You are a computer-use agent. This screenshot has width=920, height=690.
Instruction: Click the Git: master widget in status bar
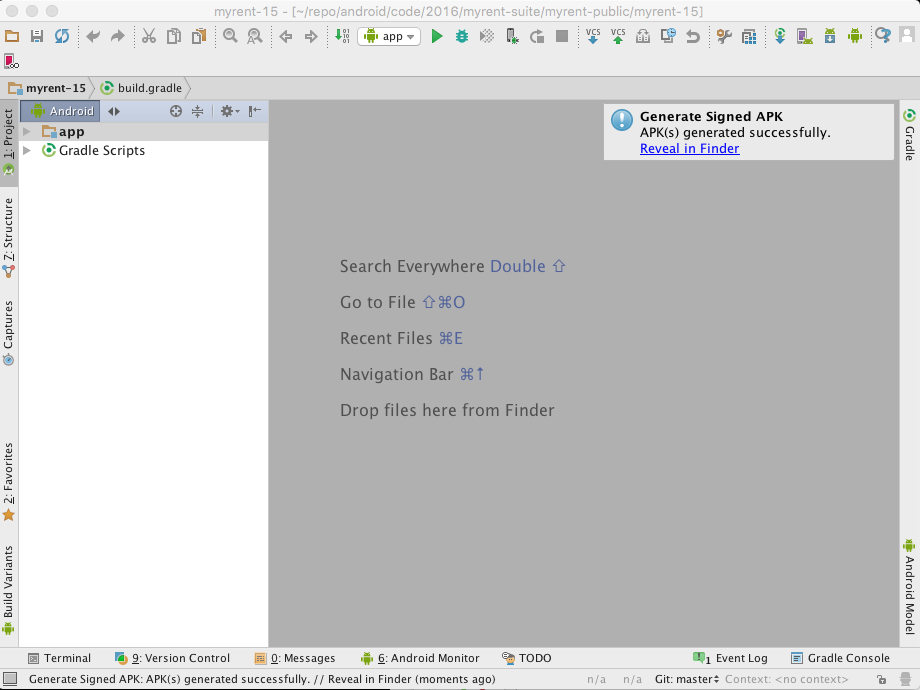(686, 678)
